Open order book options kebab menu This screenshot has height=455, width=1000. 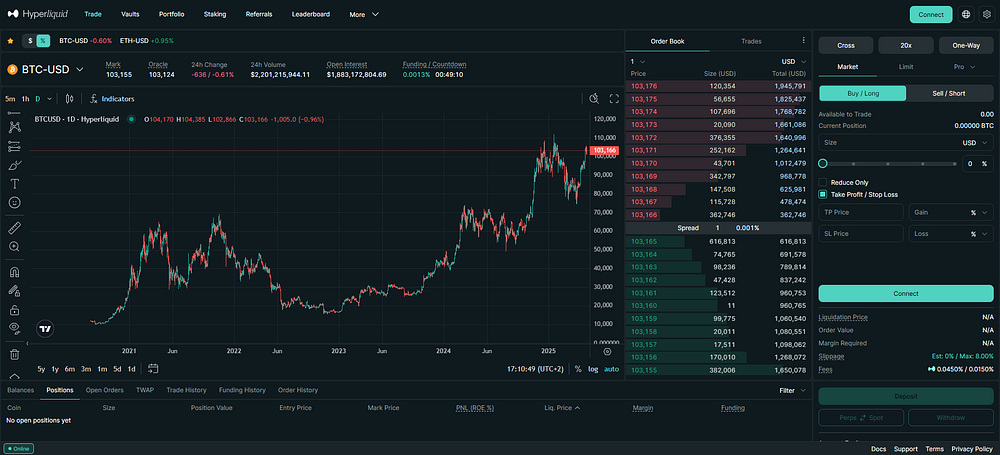click(x=804, y=40)
